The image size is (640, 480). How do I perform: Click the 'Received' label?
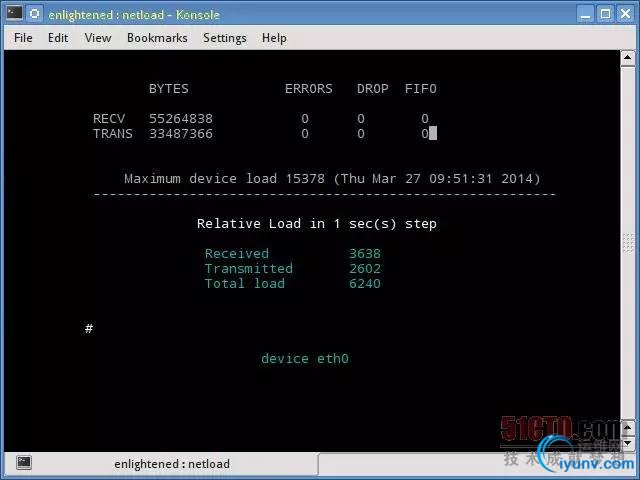(x=237, y=253)
